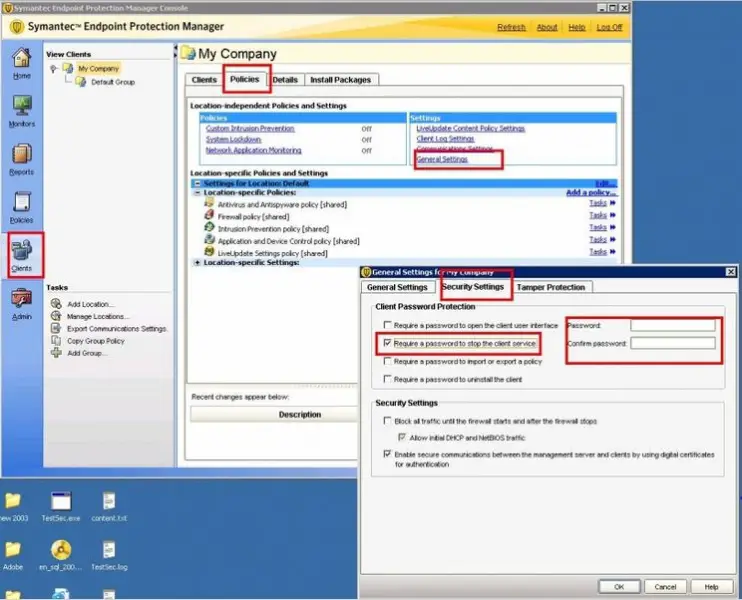Image resolution: width=742 pixels, height=600 pixels.
Task: Enable password to open client user interface
Action: (x=388, y=325)
